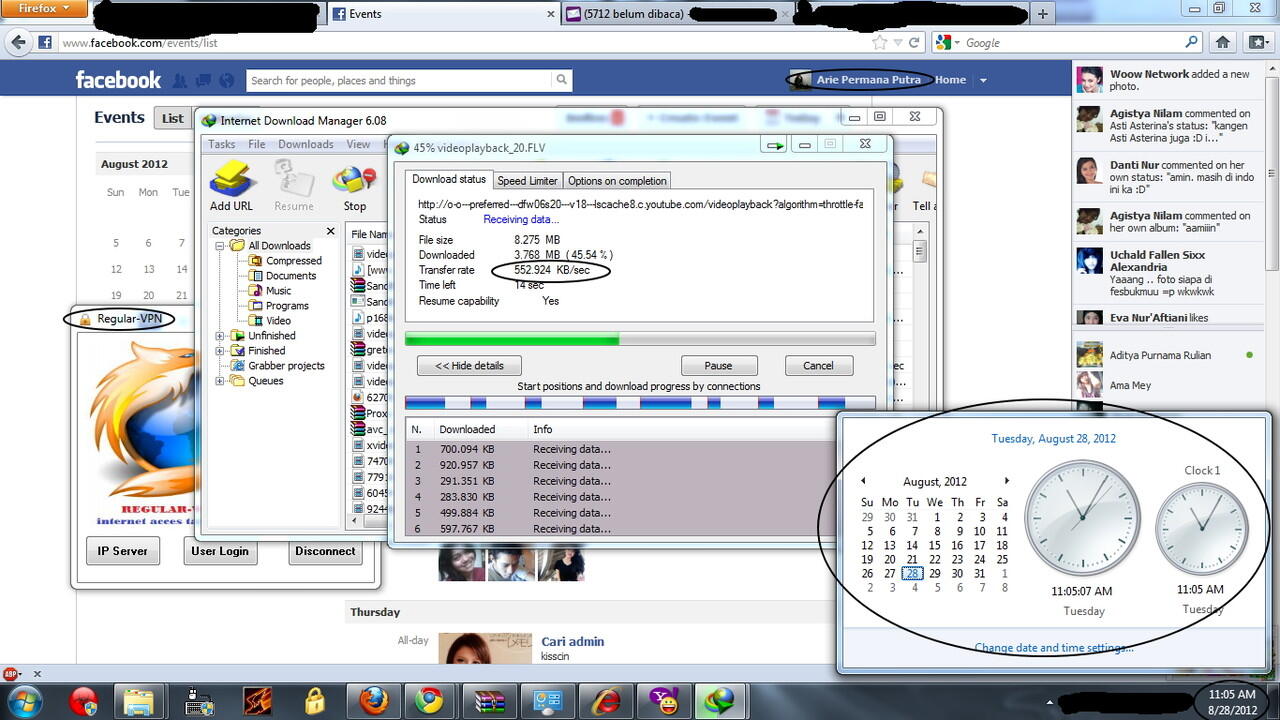Screen dimensions: 1280x720
Task: Expand the Unfinished tree node
Action: pyautogui.click(x=219, y=336)
